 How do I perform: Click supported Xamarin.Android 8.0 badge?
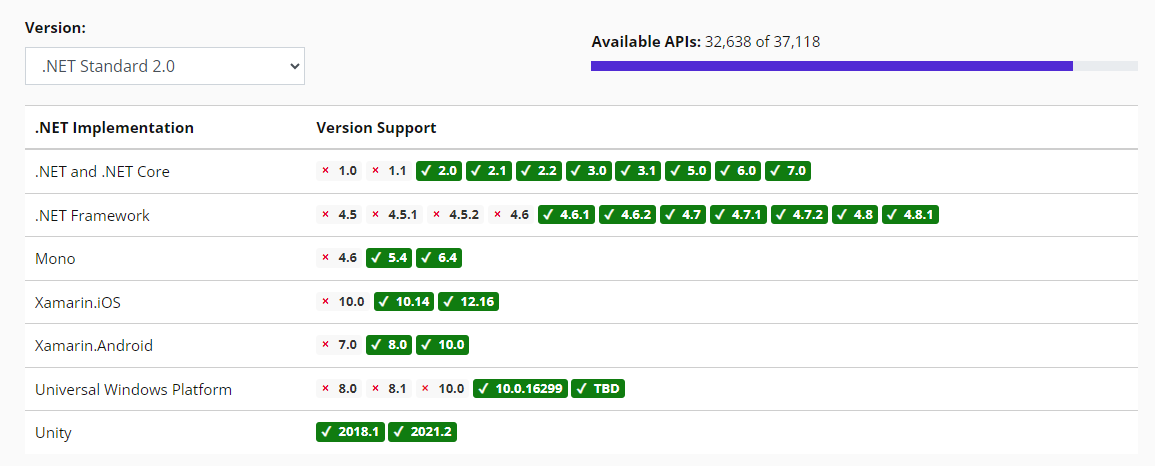(389, 345)
